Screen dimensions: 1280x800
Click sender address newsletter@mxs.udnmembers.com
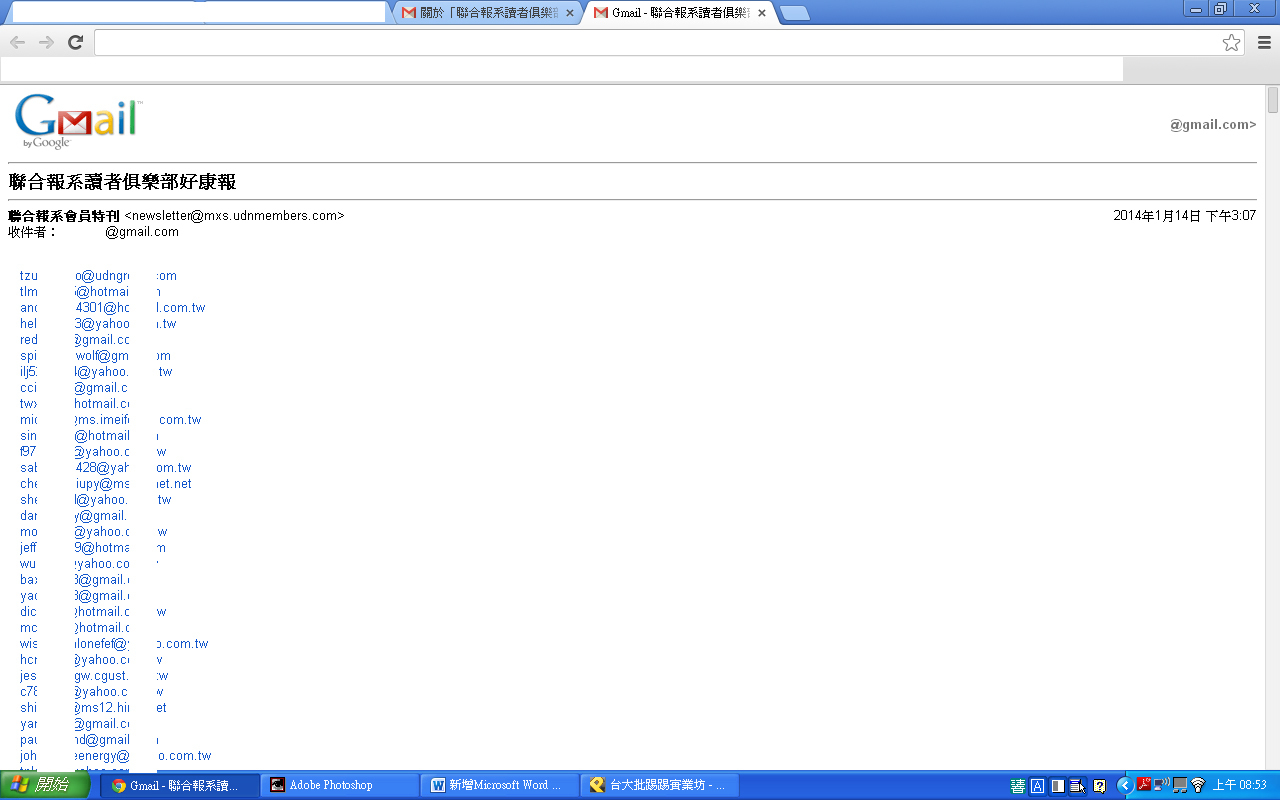click(x=234, y=215)
